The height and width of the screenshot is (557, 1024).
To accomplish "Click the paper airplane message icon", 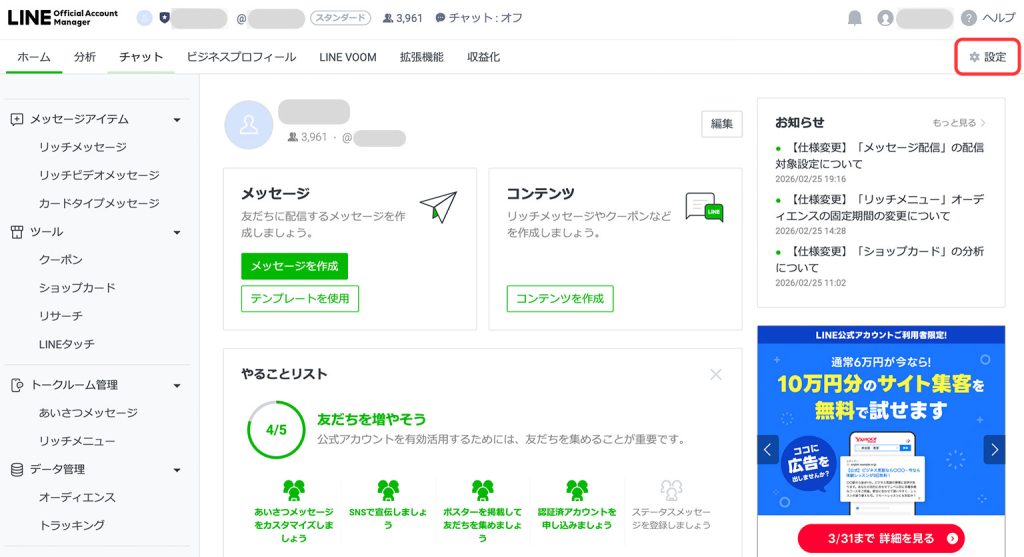I will coord(437,206).
